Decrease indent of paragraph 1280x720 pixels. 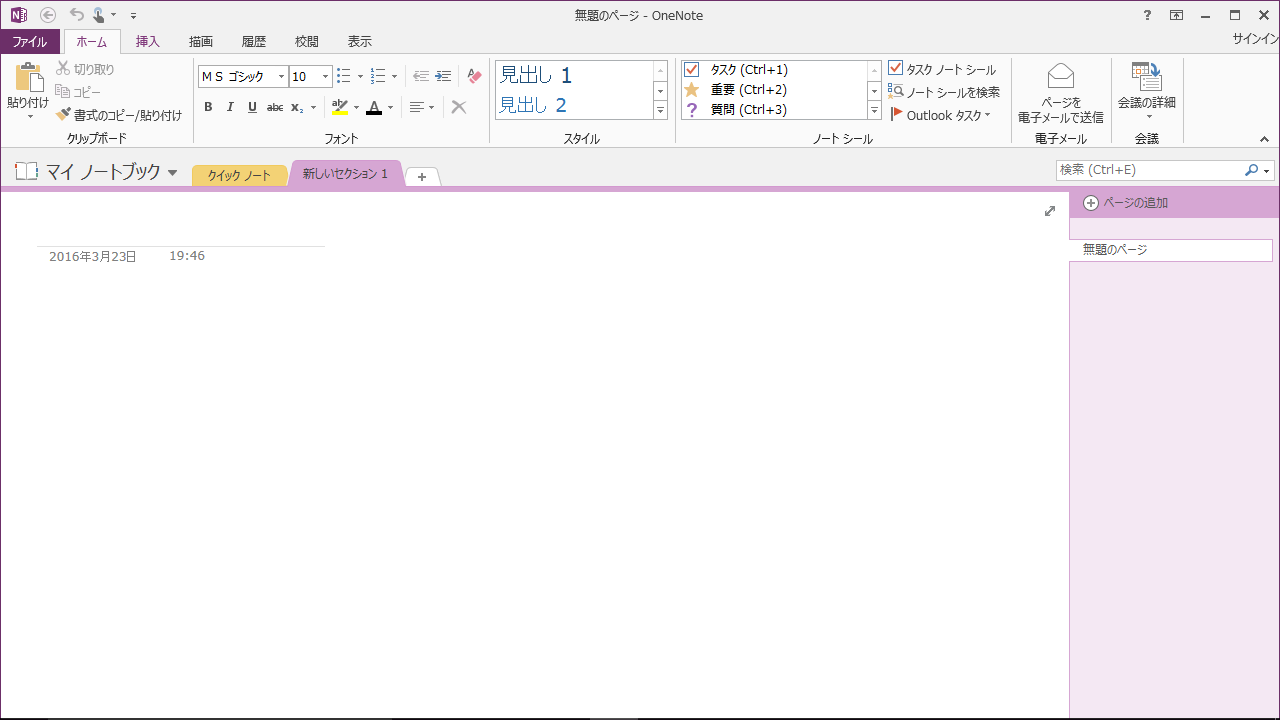point(421,76)
